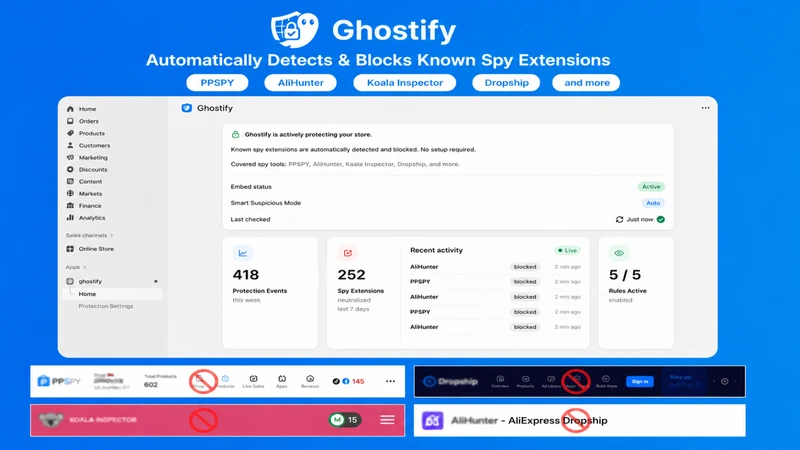Click the 252 Spy Extensions value
The height and width of the screenshot is (450, 800).
point(351,275)
